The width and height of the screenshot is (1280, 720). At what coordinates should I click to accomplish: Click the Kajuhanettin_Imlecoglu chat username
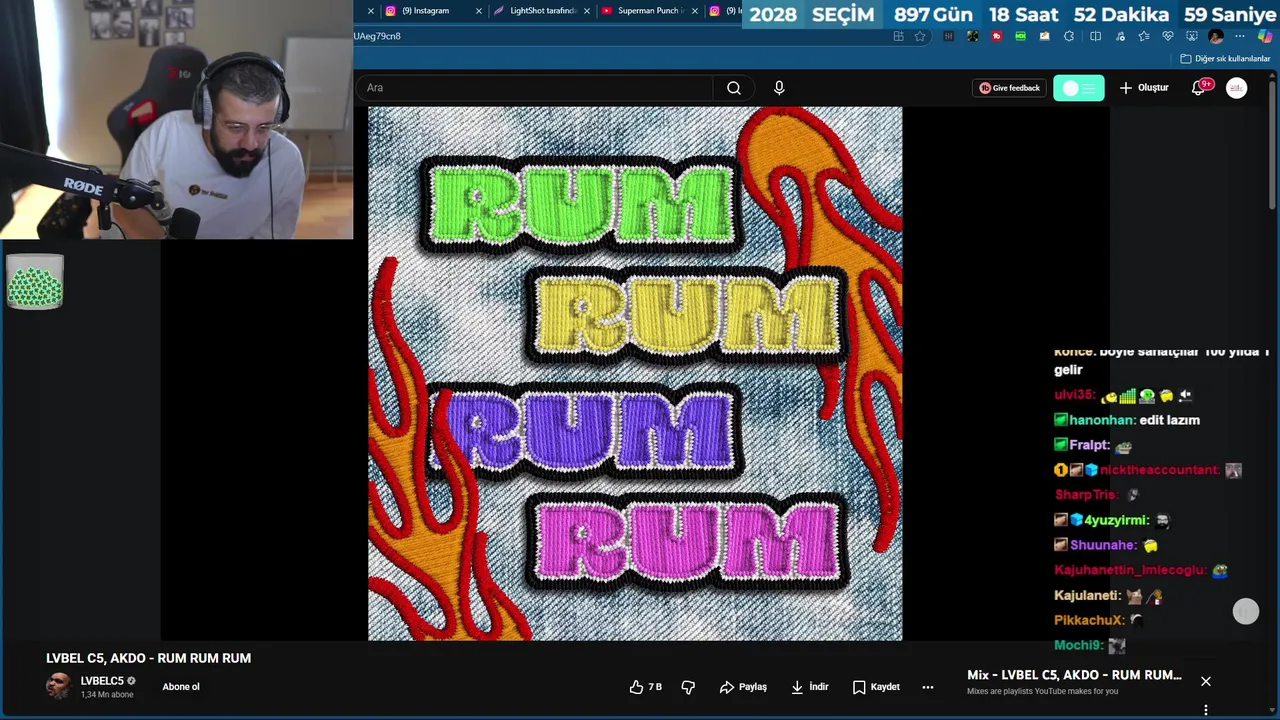(x=1130, y=570)
